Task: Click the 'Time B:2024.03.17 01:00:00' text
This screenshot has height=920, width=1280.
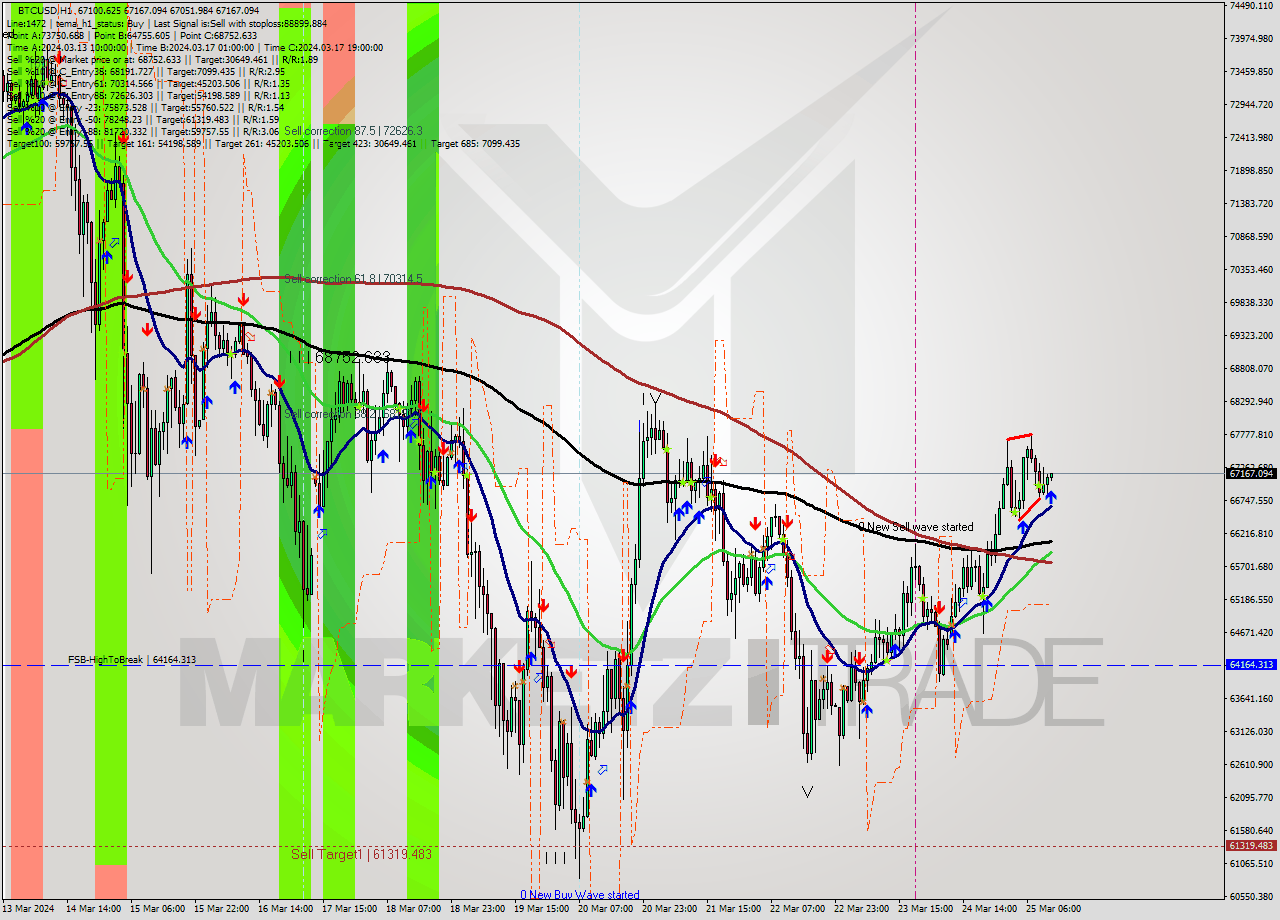Action: point(194,47)
